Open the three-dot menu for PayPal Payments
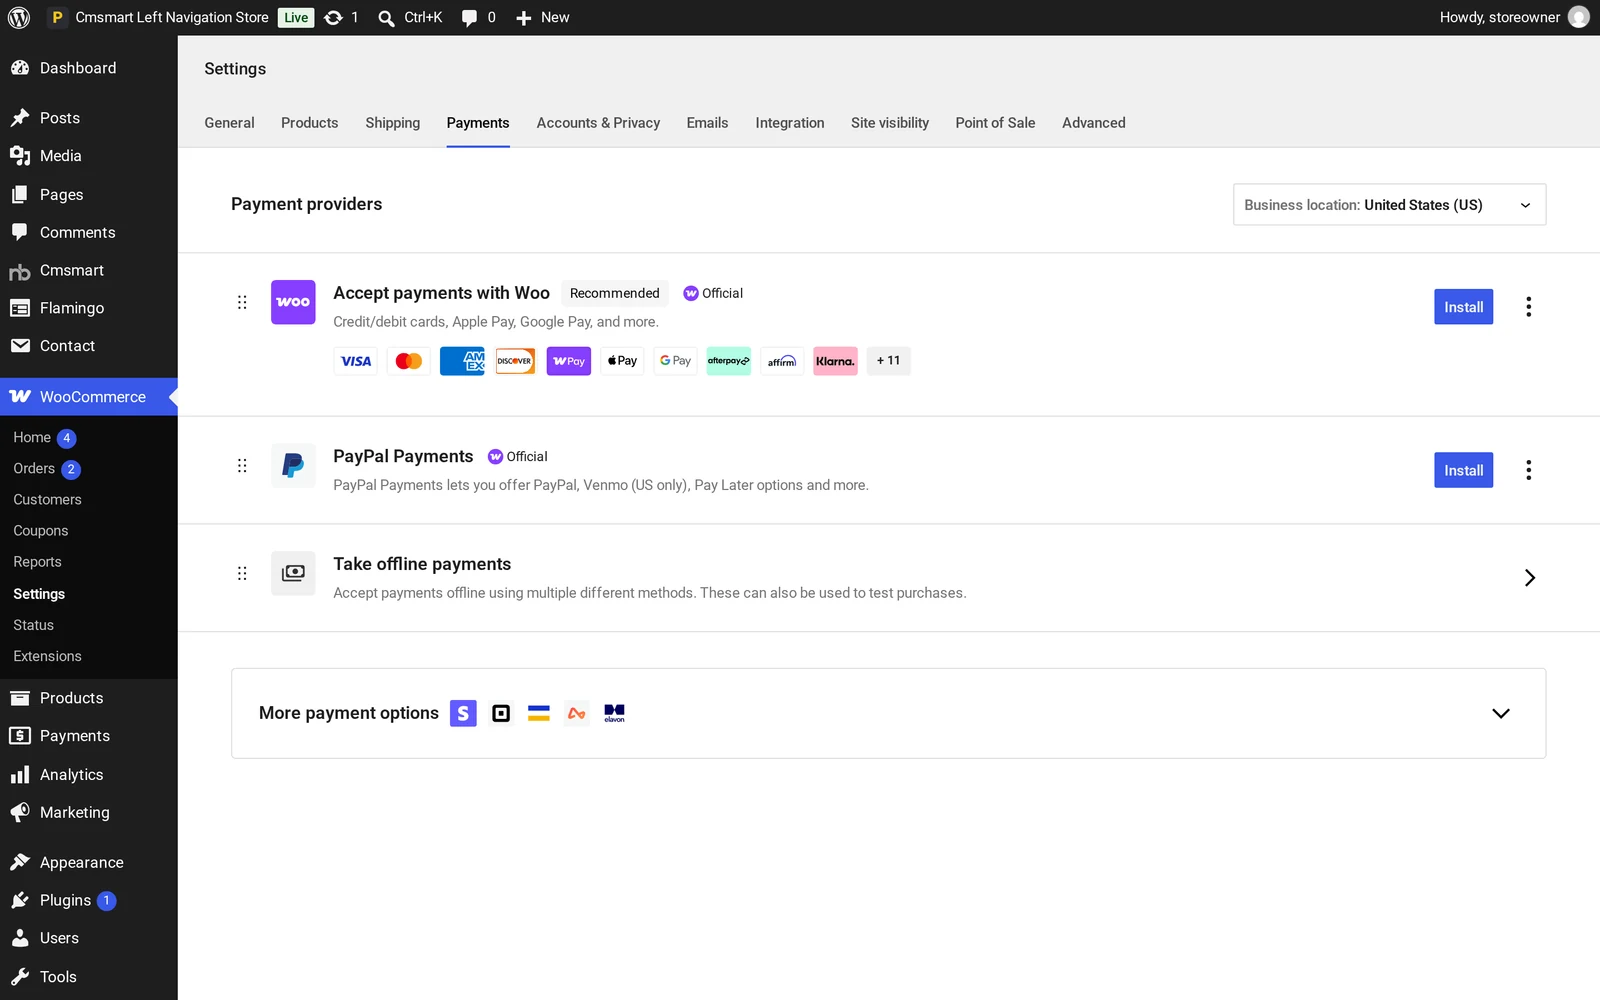Viewport: 1600px width, 1000px height. 1528,470
